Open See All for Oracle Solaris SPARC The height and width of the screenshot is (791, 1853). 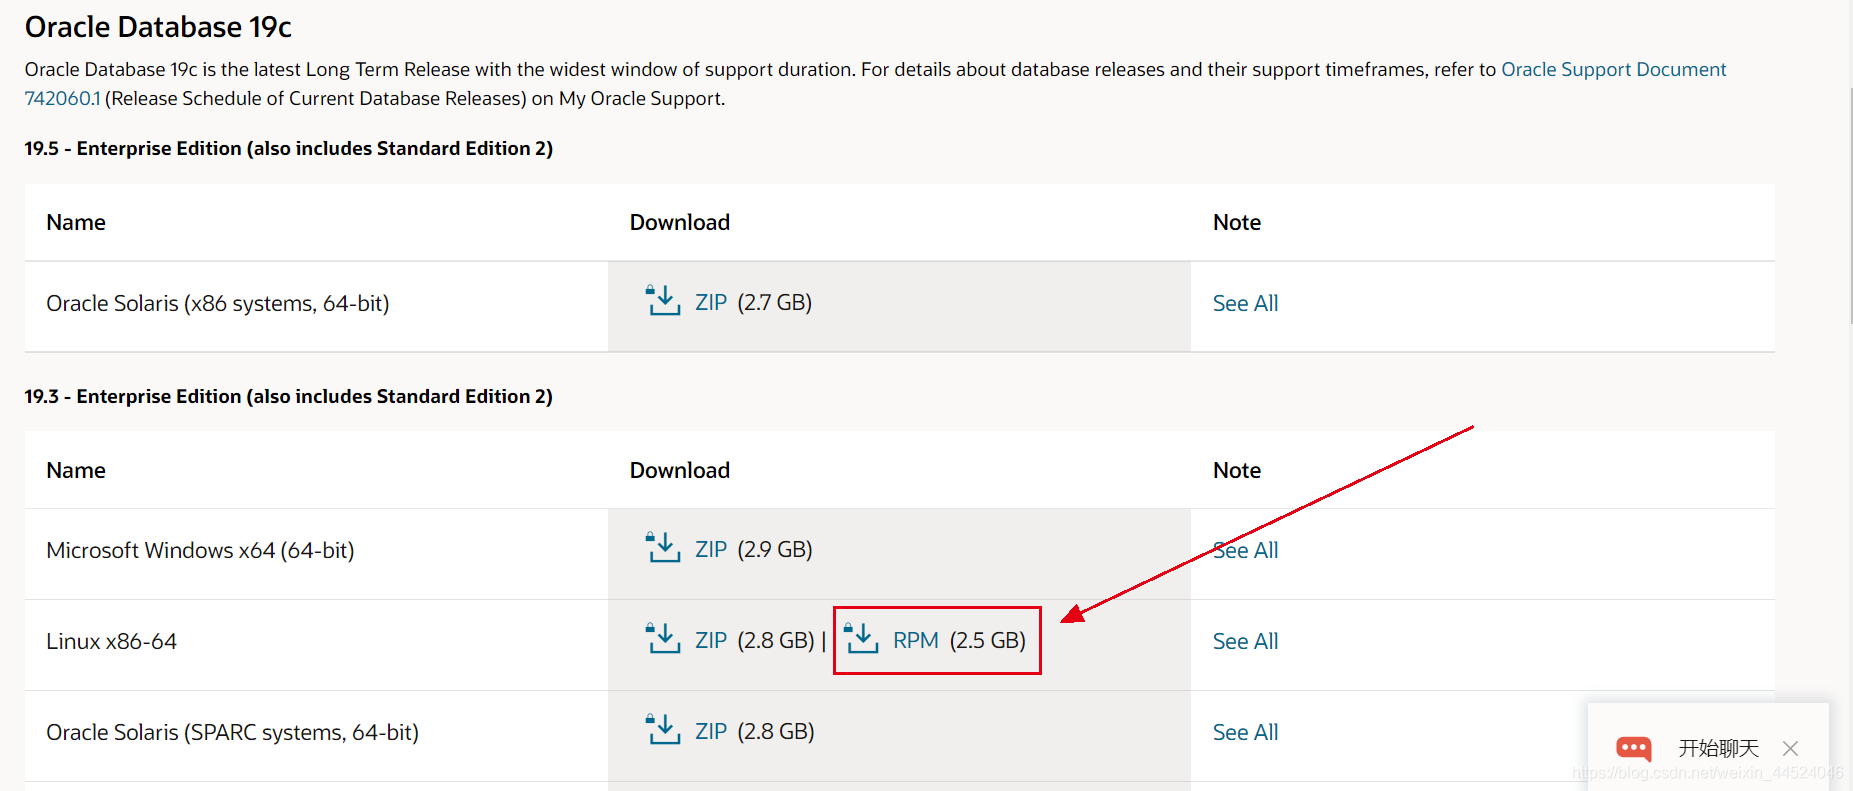tap(1245, 732)
